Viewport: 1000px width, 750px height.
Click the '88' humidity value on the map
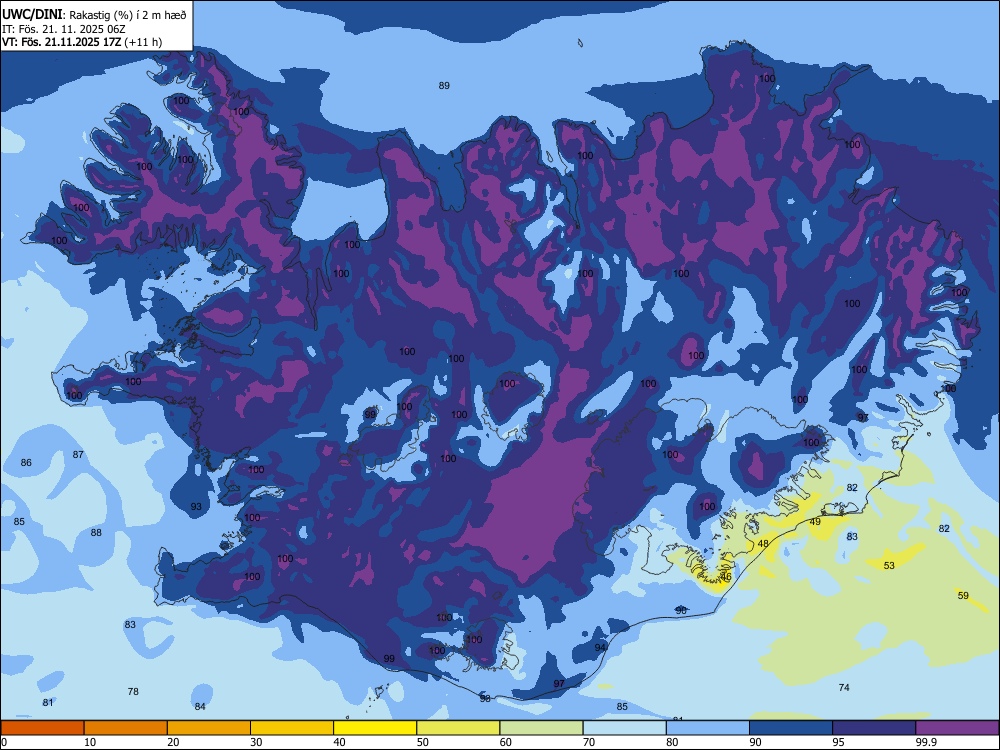click(96, 533)
